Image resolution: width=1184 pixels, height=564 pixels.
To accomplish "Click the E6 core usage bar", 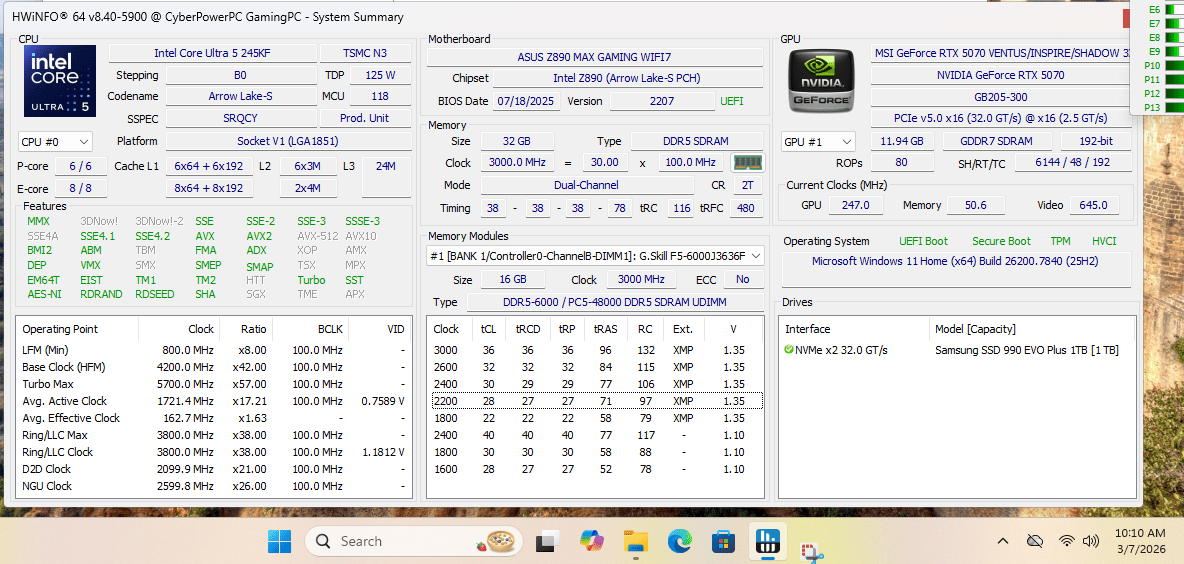I will click(1174, 10).
